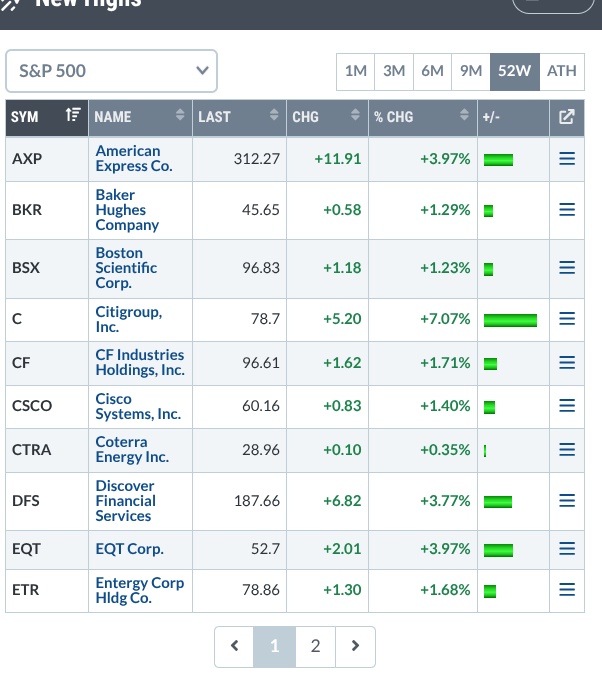Open the CF Industries Holdings link
The image size is (602, 675).
[x=140, y=362]
